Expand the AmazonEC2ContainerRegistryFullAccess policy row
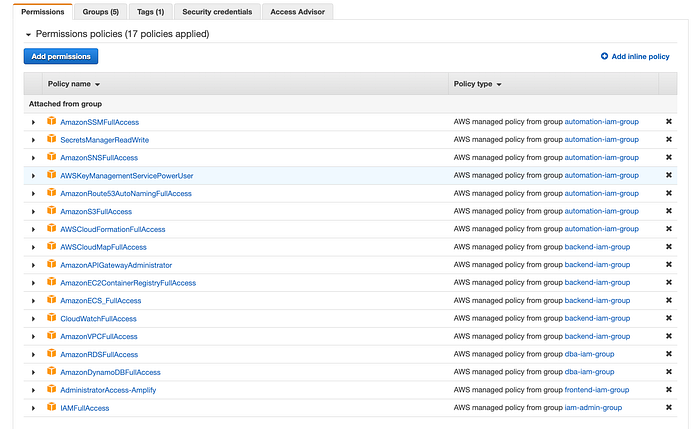 (x=33, y=283)
